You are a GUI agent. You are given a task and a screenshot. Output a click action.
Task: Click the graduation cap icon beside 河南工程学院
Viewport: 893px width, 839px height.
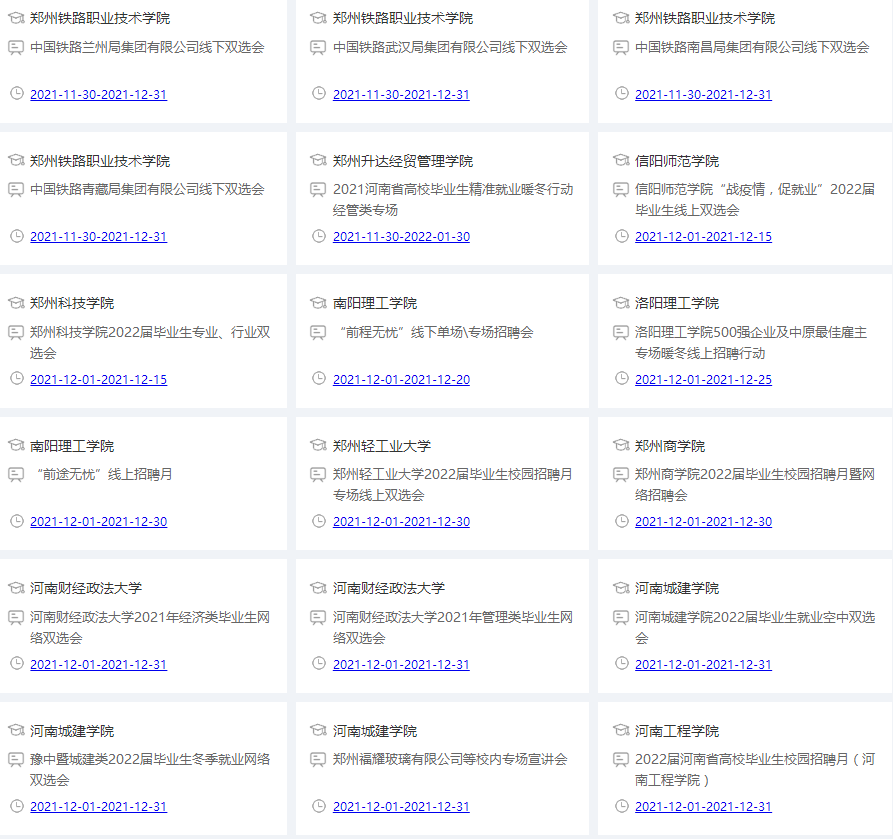point(621,730)
